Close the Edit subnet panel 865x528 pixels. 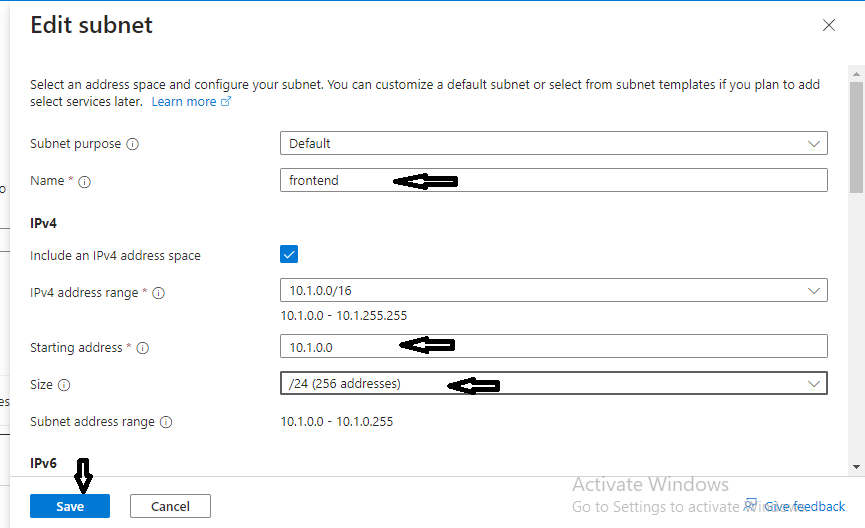pyautogui.click(x=828, y=25)
